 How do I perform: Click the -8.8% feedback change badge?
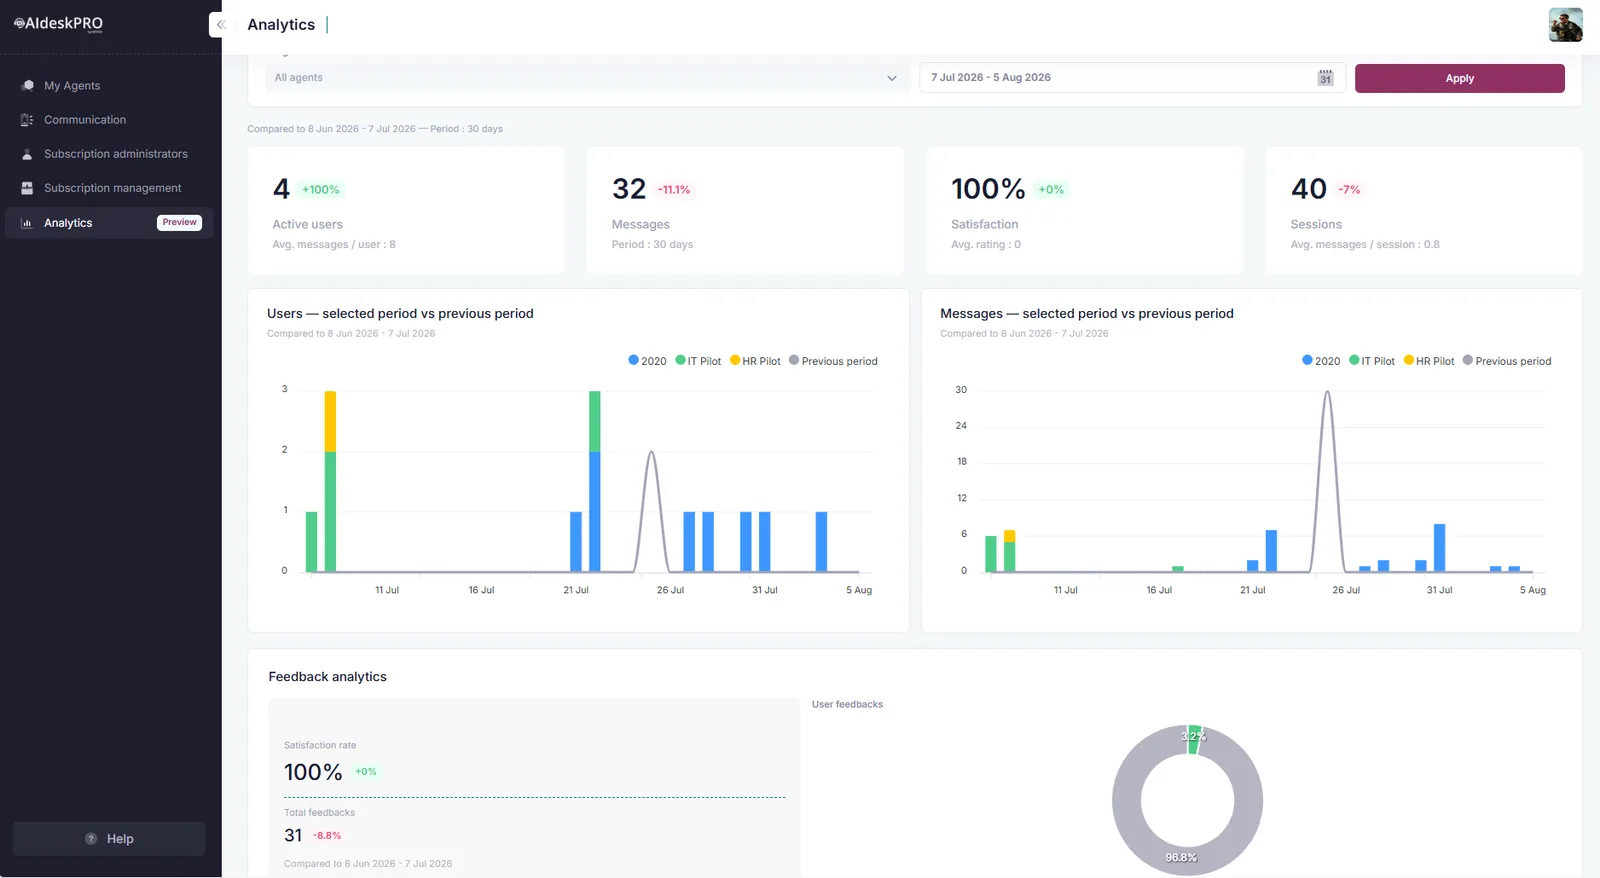coord(327,836)
